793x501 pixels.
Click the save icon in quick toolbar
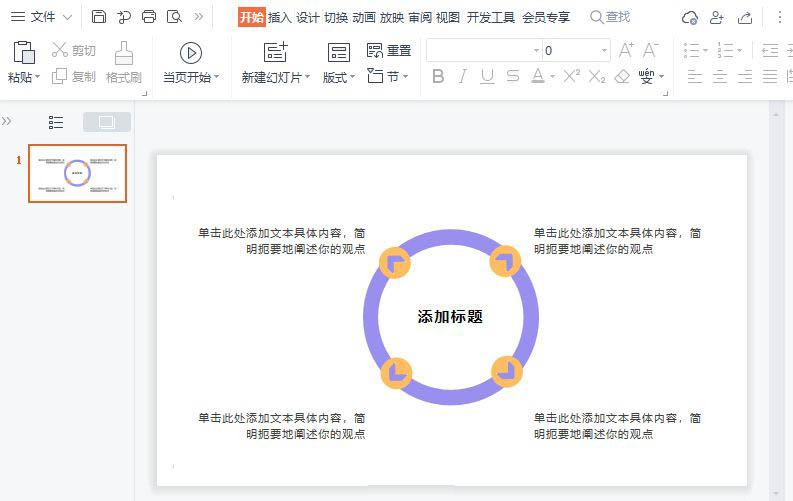pos(98,17)
